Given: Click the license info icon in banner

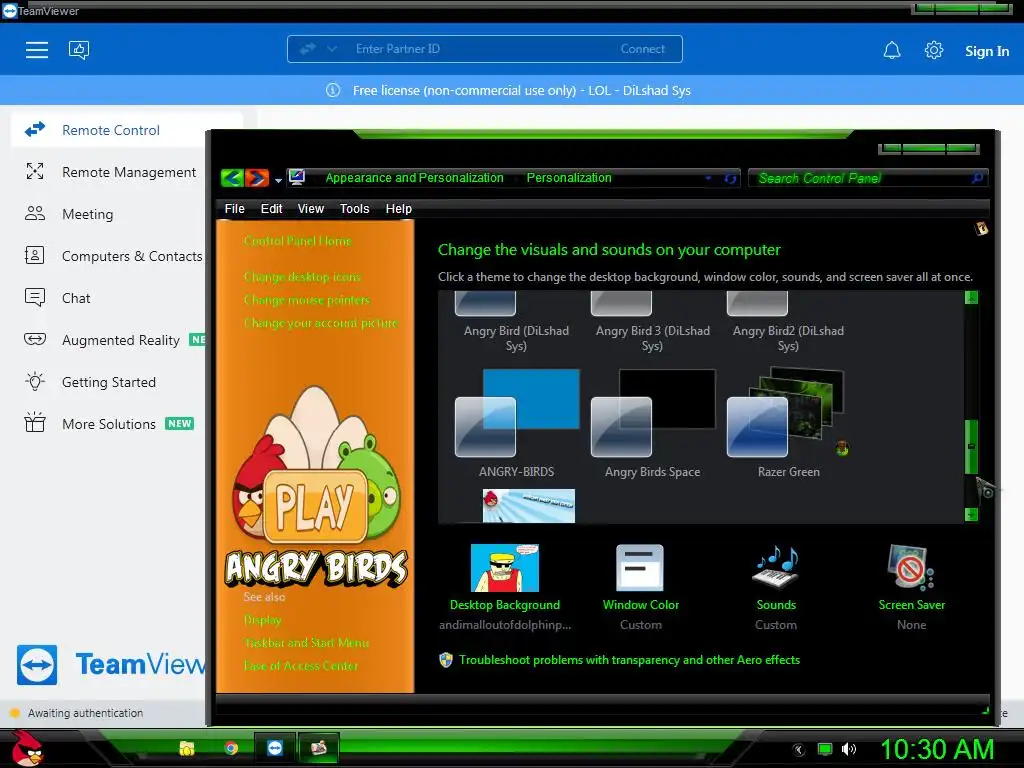Looking at the screenshot, I should point(333,90).
